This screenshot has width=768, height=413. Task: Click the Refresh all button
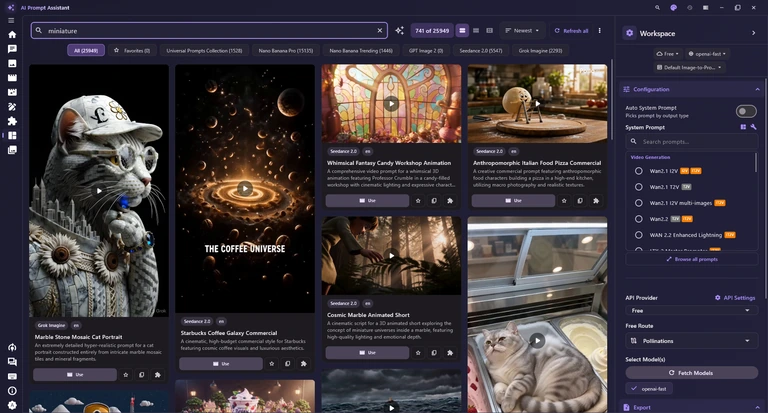(x=571, y=30)
